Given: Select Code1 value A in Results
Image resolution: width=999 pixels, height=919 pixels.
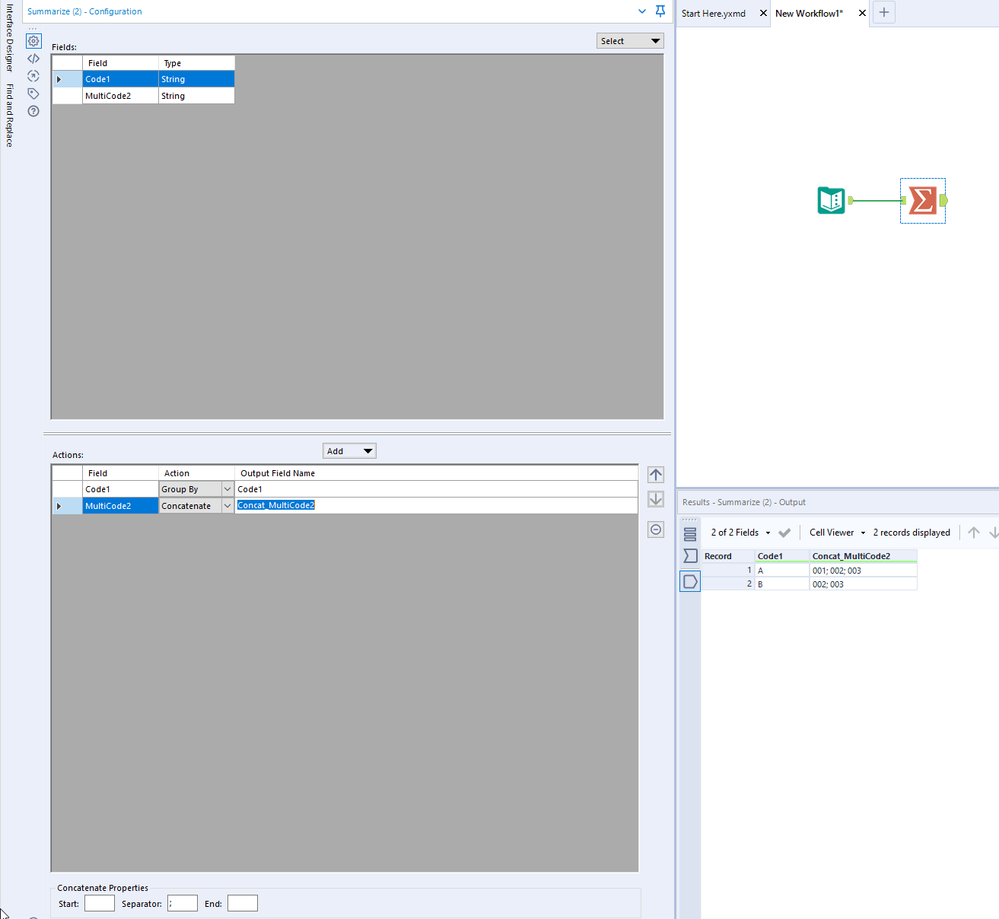Looking at the screenshot, I should pos(782,570).
